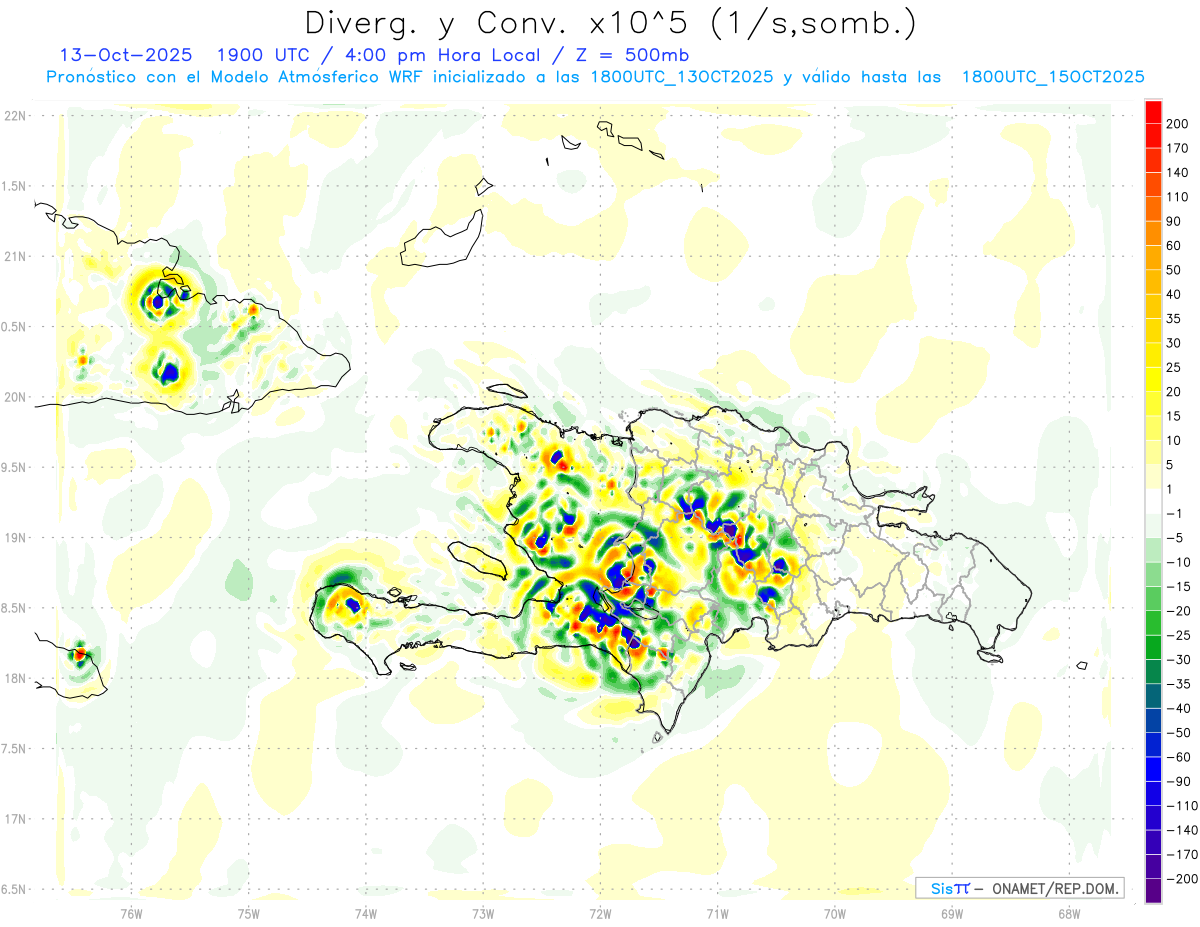The width and height of the screenshot is (1200, 927).
Task: Click the 17N latitude axis label
Action: coord(14,819)
